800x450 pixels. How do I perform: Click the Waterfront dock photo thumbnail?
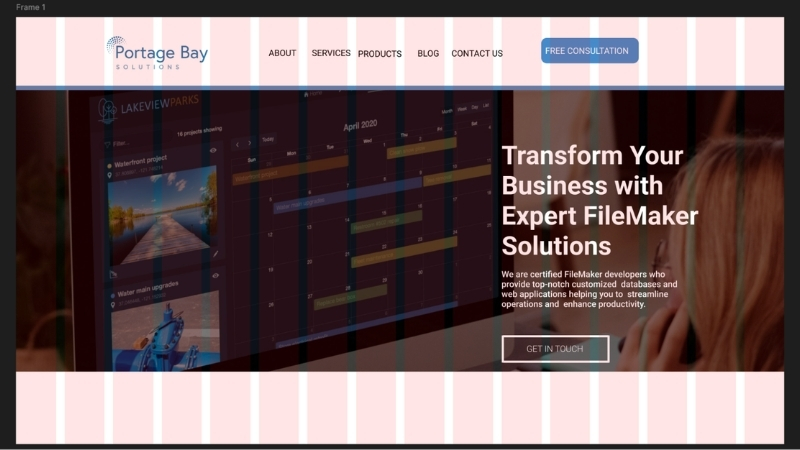pos(162,214)
